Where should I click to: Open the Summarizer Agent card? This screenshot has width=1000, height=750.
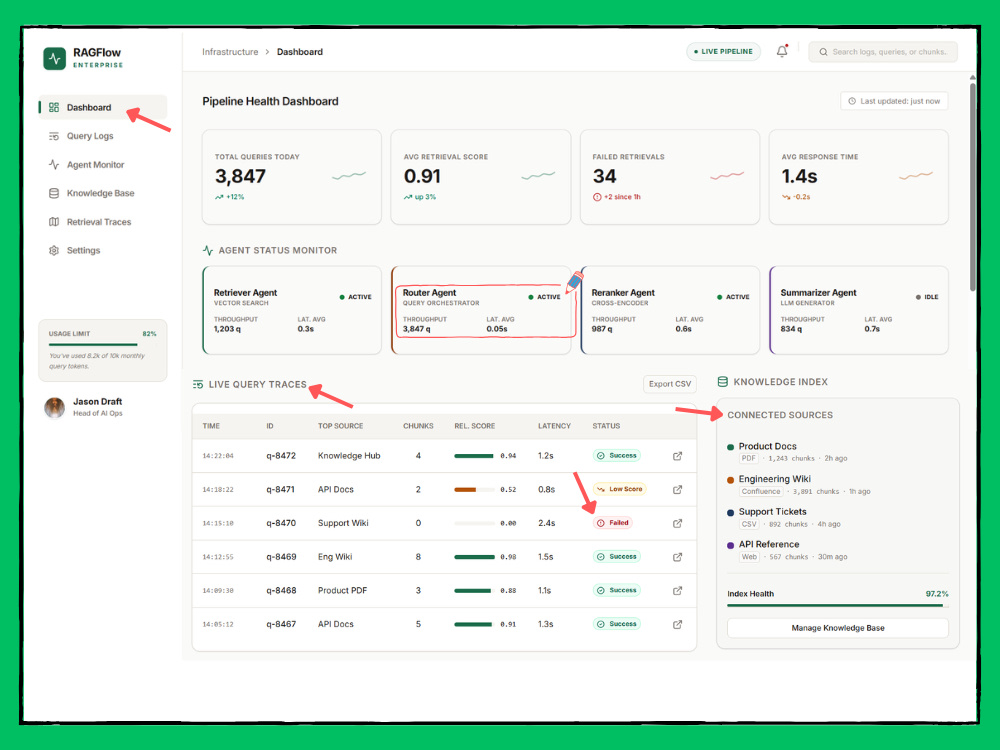859,310
